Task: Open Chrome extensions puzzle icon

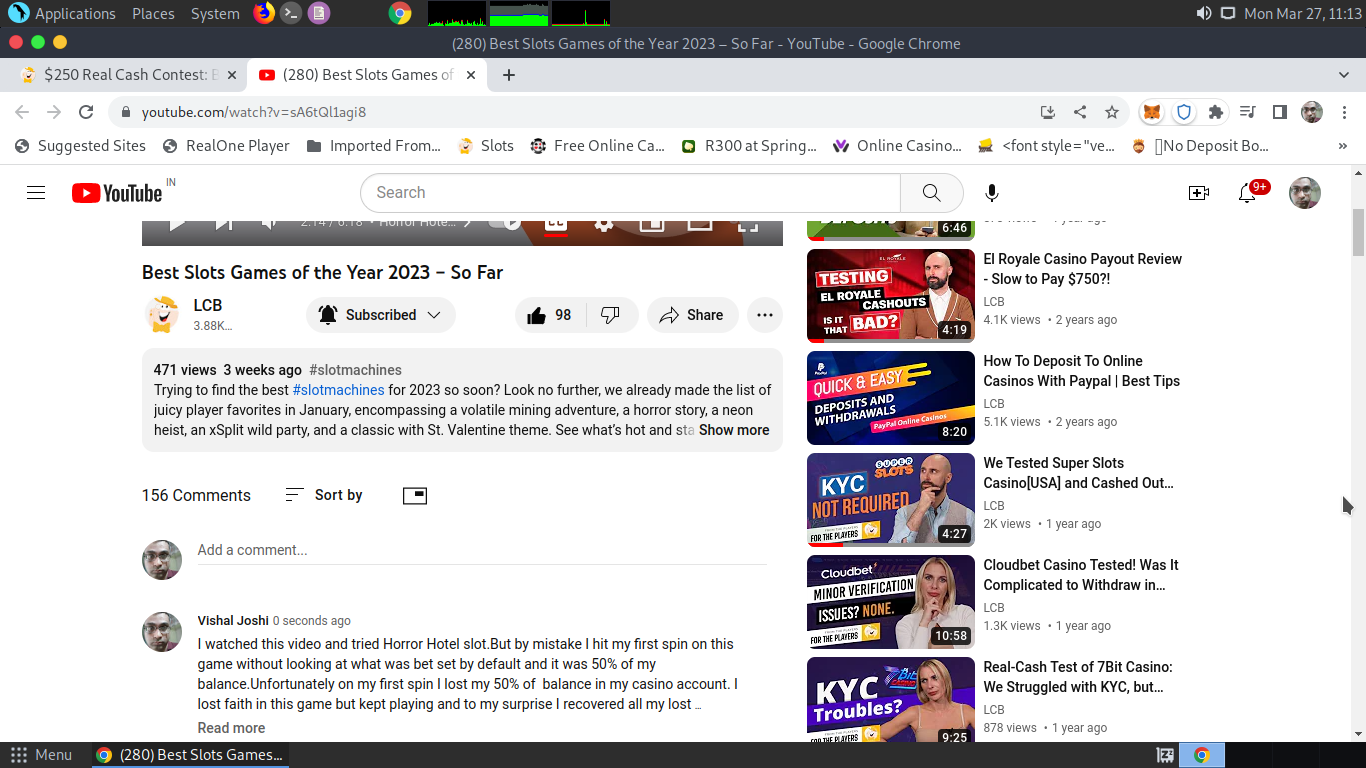Action: 1216,112
